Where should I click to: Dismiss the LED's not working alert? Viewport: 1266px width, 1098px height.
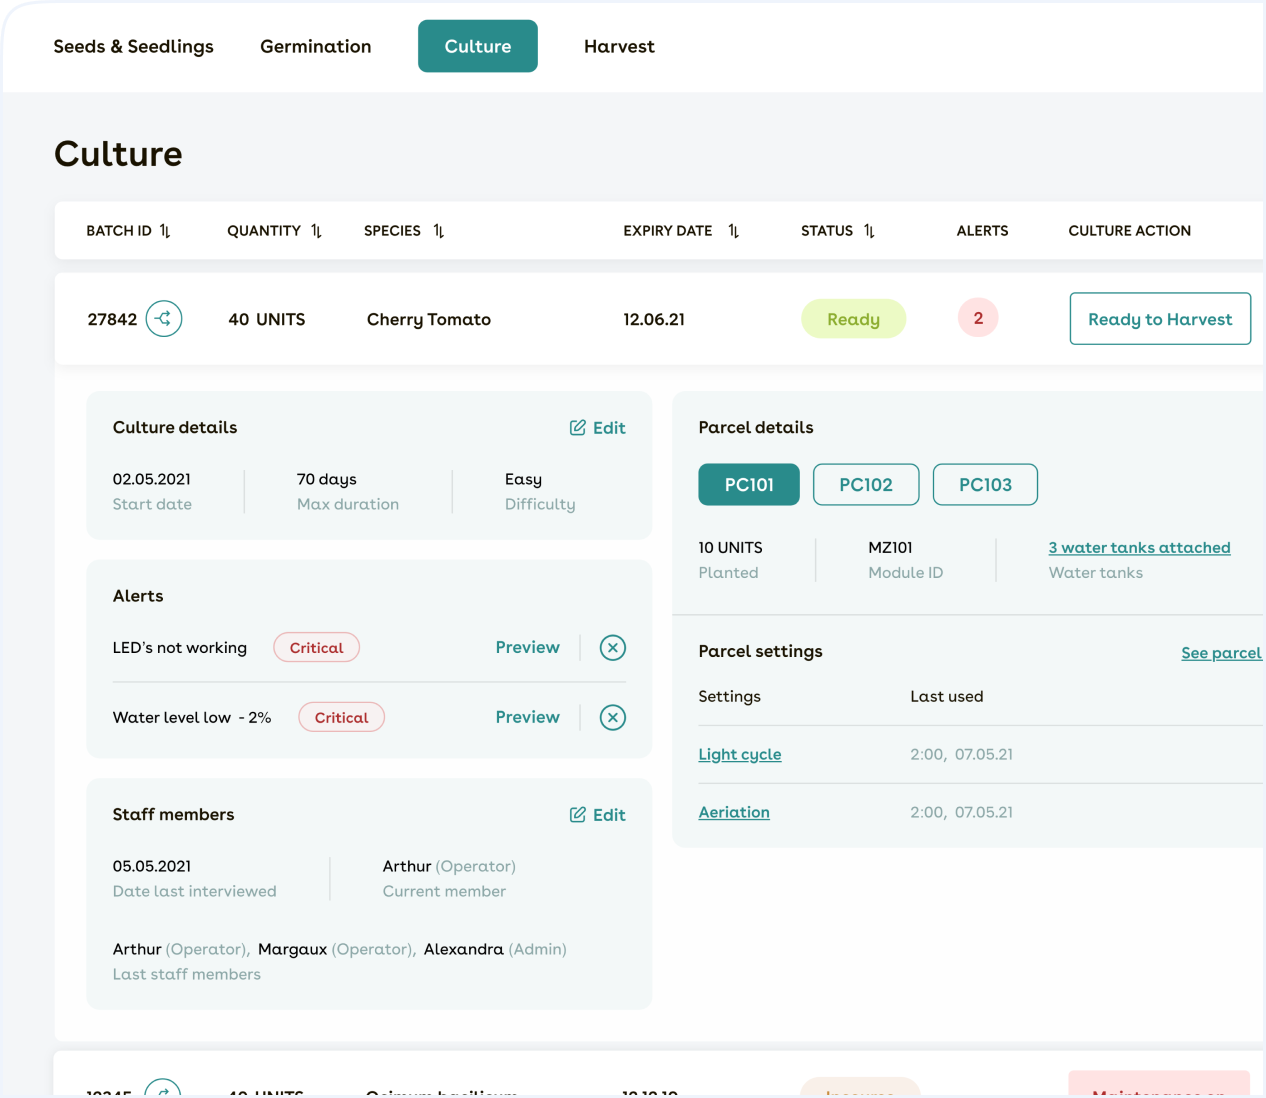[612, 648]
